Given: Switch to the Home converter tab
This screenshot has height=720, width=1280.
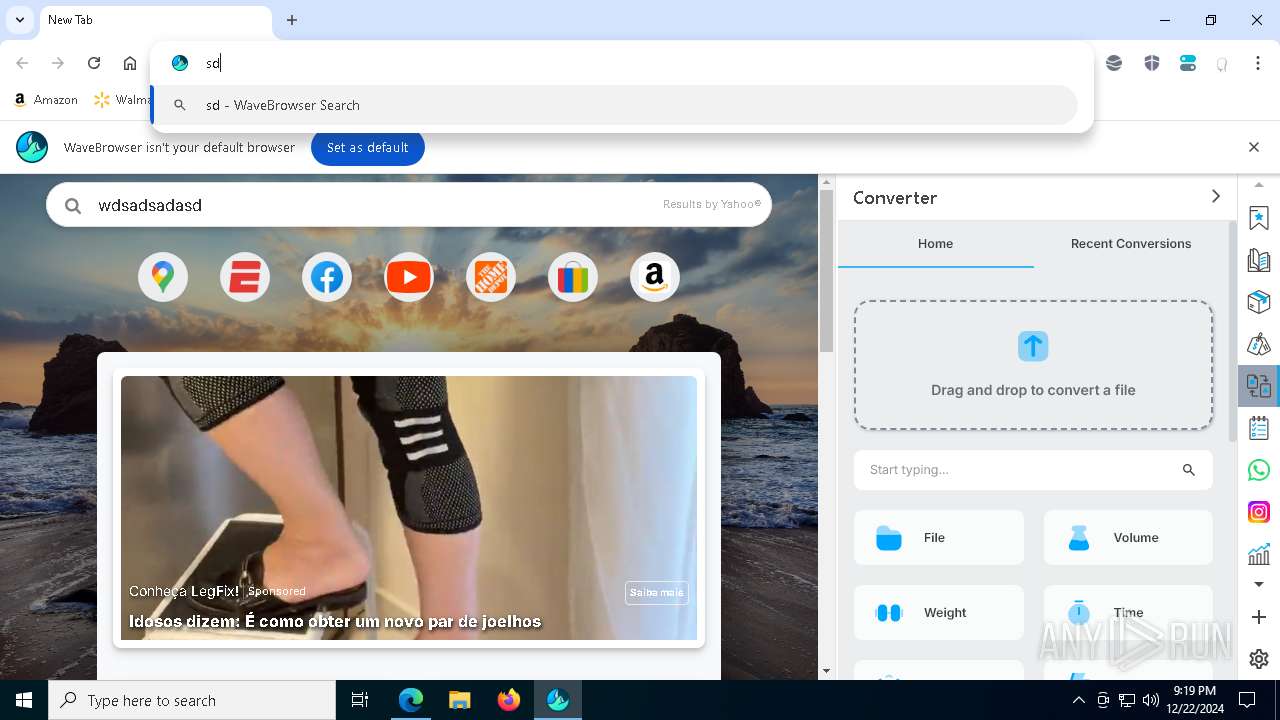Looking at the screenshot, I should point(935,244).
